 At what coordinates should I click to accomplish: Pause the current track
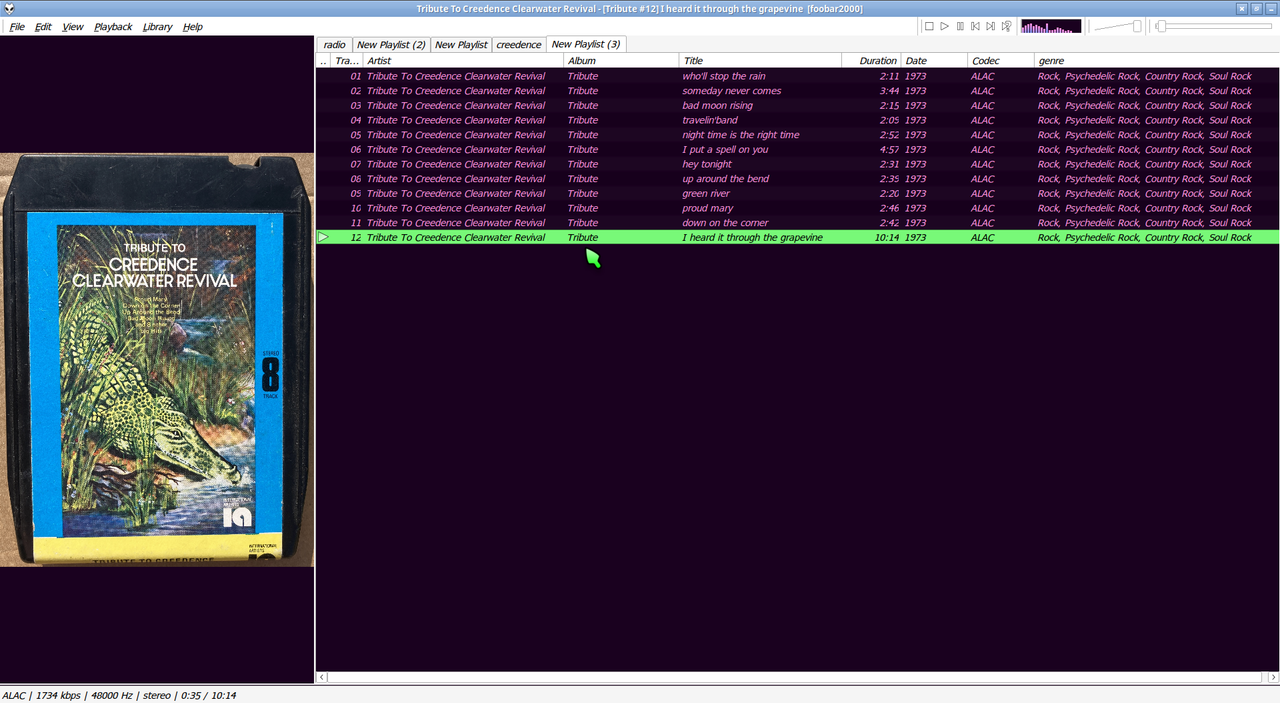960,27
